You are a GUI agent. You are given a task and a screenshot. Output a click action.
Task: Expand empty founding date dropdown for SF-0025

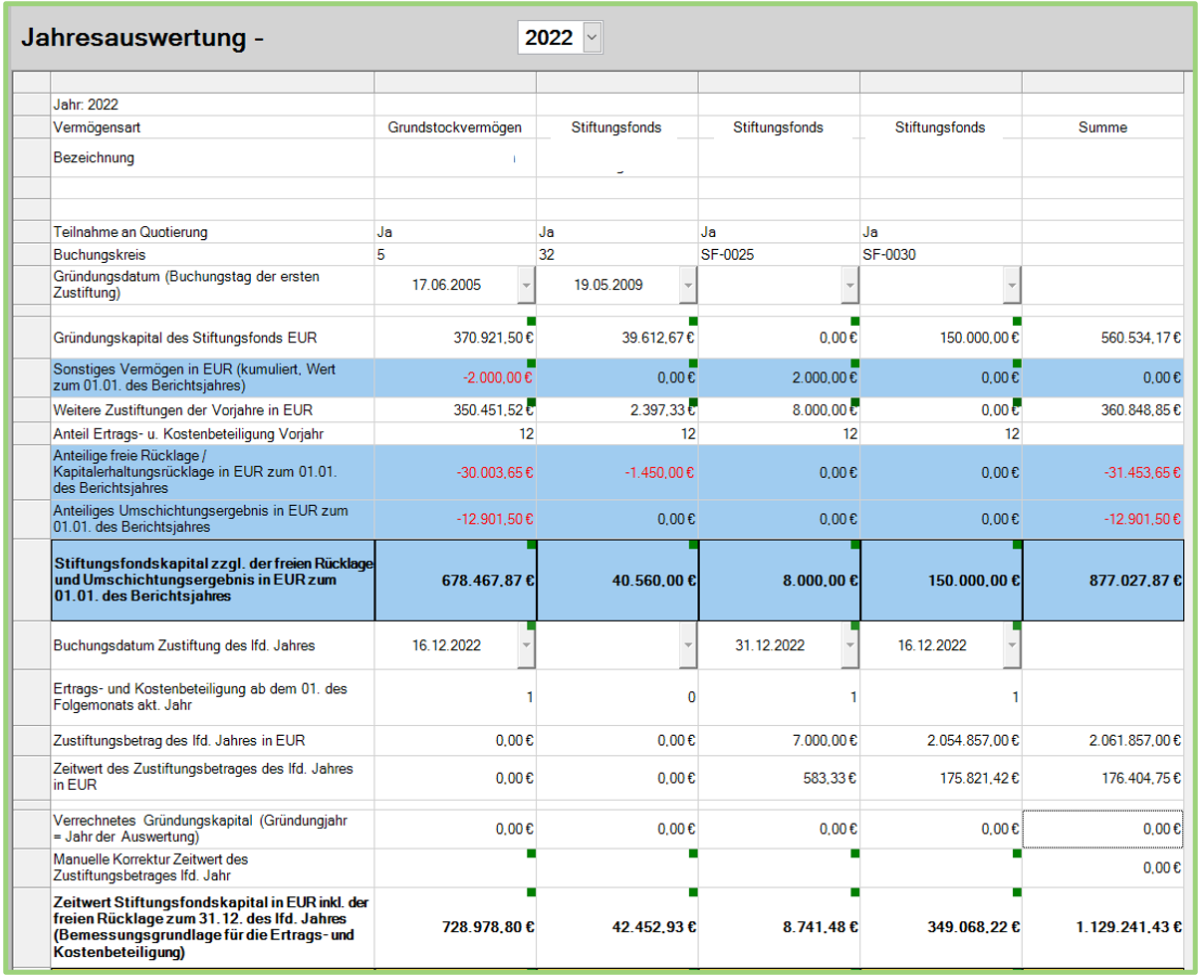(x=850, y=285)
